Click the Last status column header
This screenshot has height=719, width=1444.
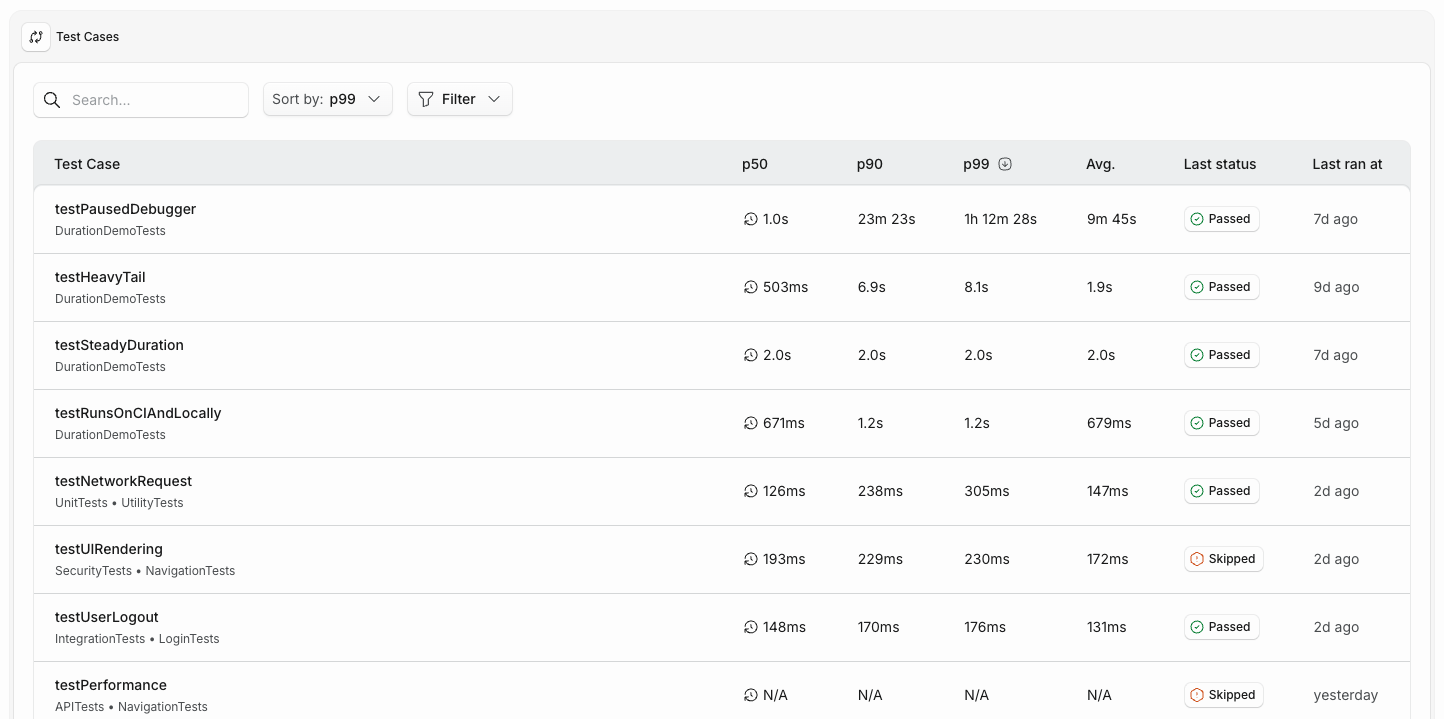[x=1220, y=164]
